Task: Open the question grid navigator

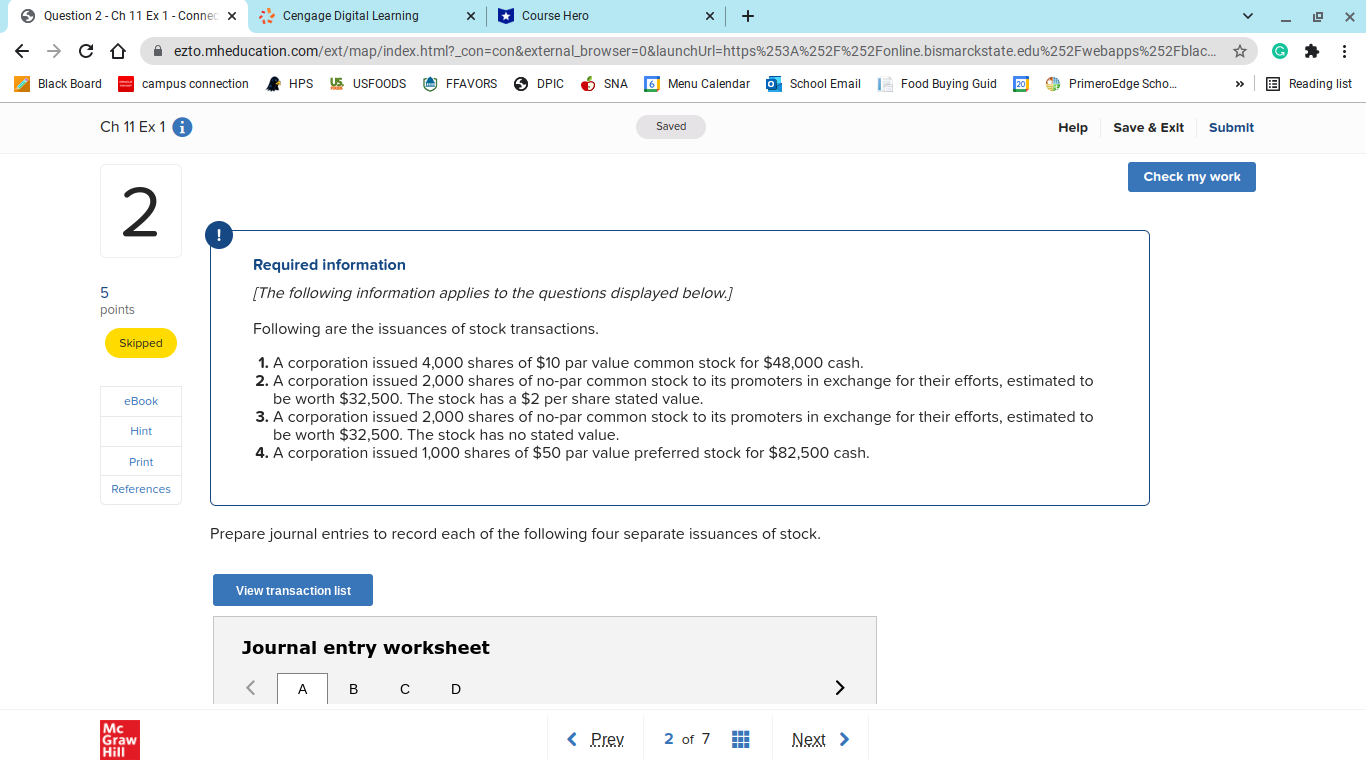Action: pyautogui.click(x=741, y=739)
